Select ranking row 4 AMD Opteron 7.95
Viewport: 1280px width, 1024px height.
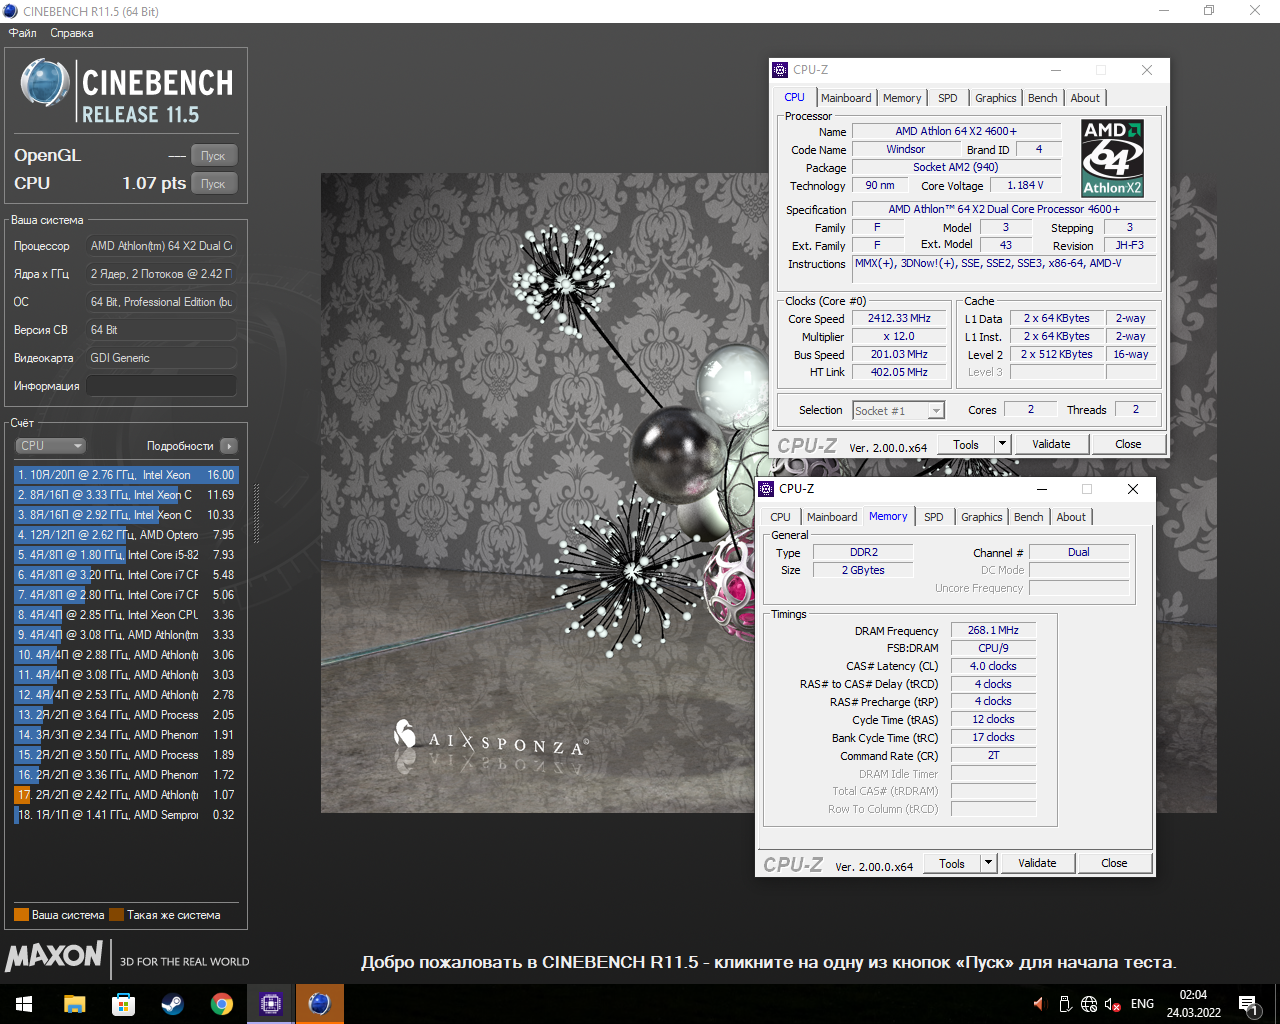pos(126,535)
